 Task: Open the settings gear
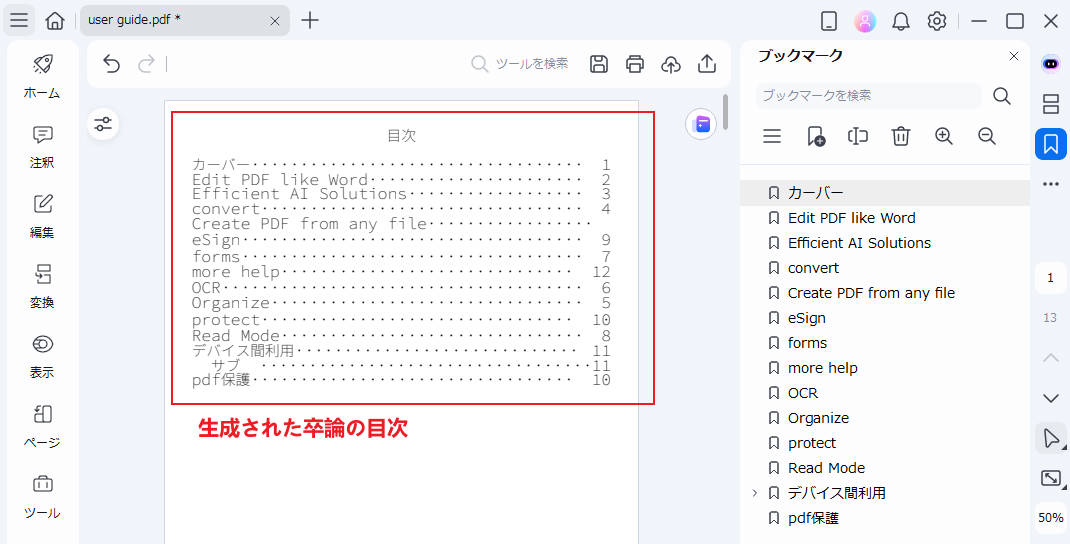[937, 21]
